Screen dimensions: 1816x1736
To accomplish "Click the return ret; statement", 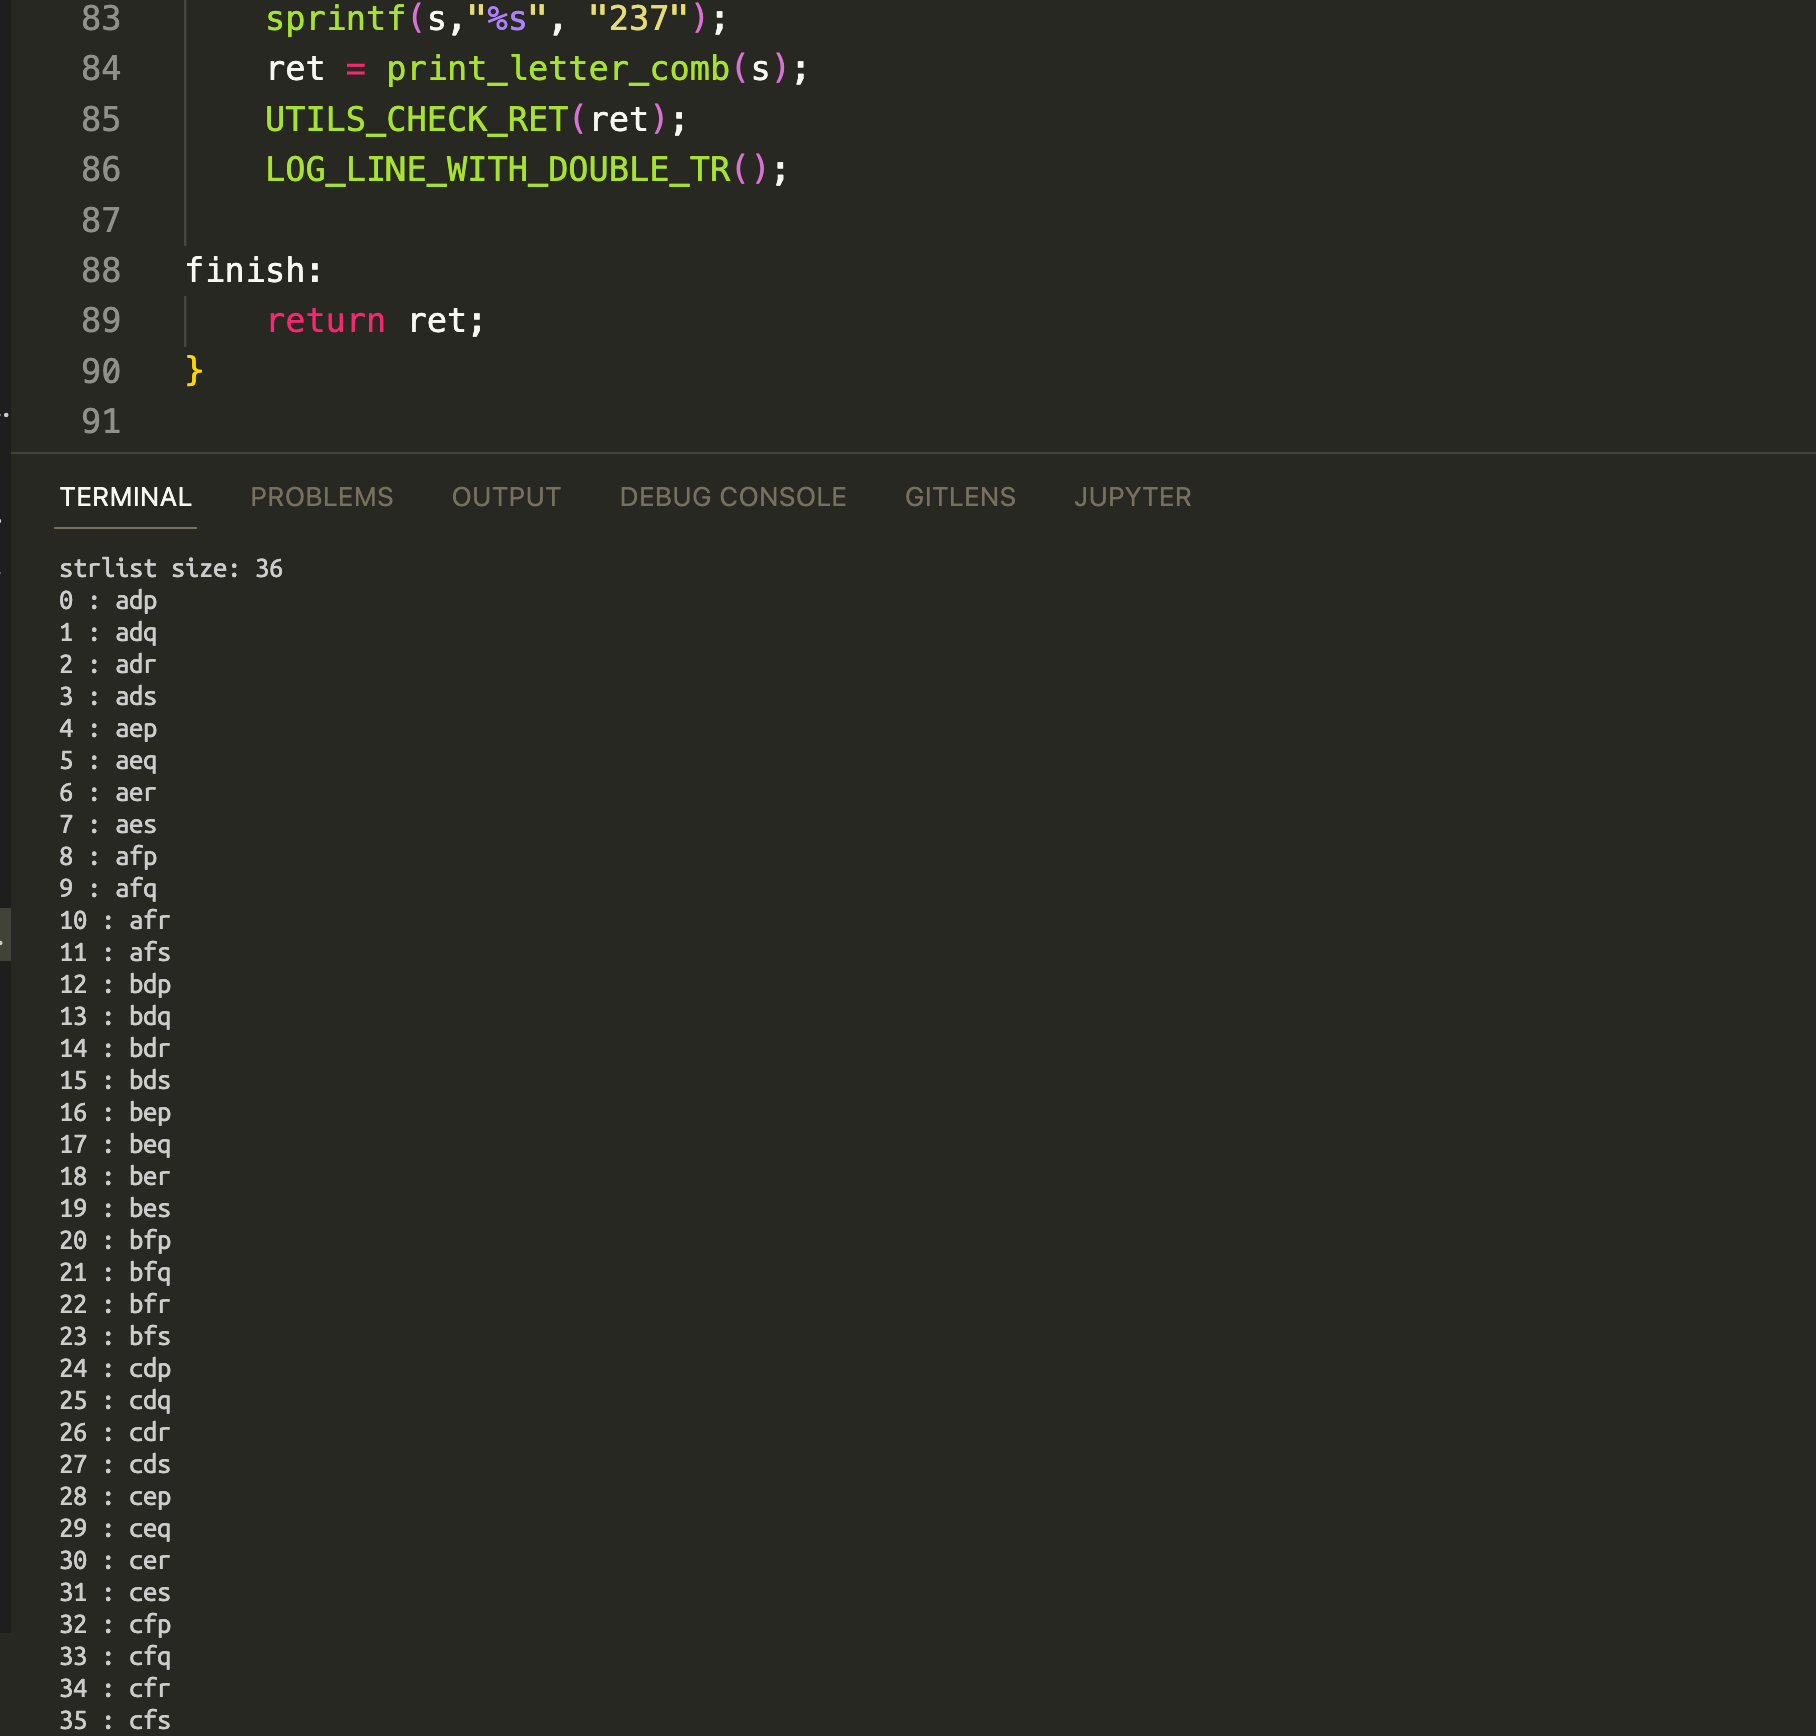I will pos(373,320).
